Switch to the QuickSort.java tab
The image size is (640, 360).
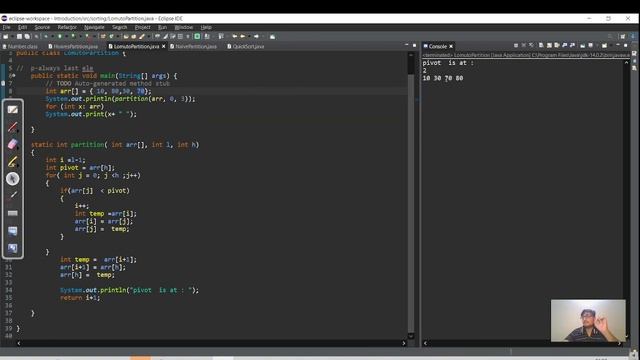point(246,47)
